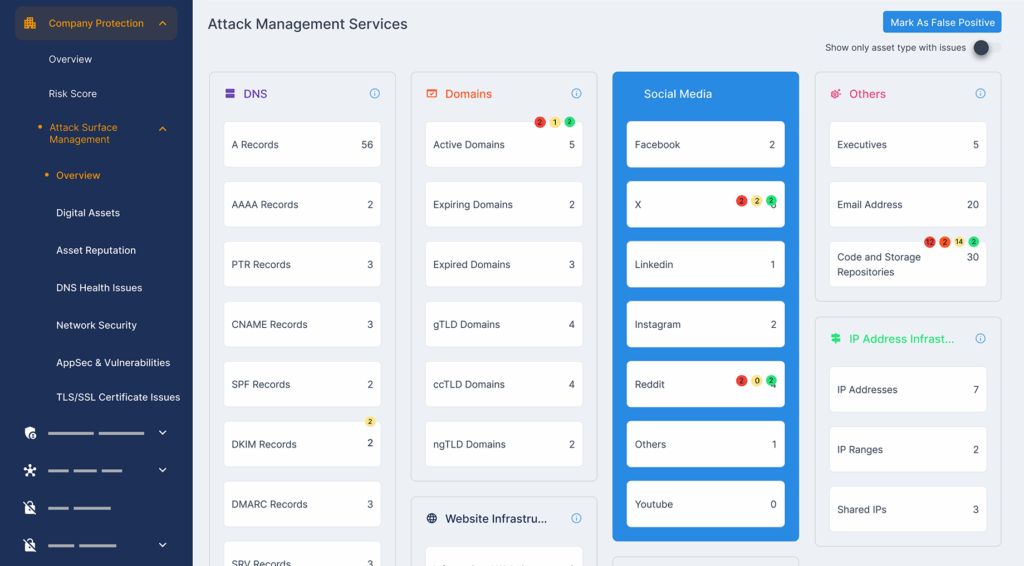Click the yellow badge on Reddit card
The height and width of the screenshot is (566, 1024).
click(x=756, y=381)
